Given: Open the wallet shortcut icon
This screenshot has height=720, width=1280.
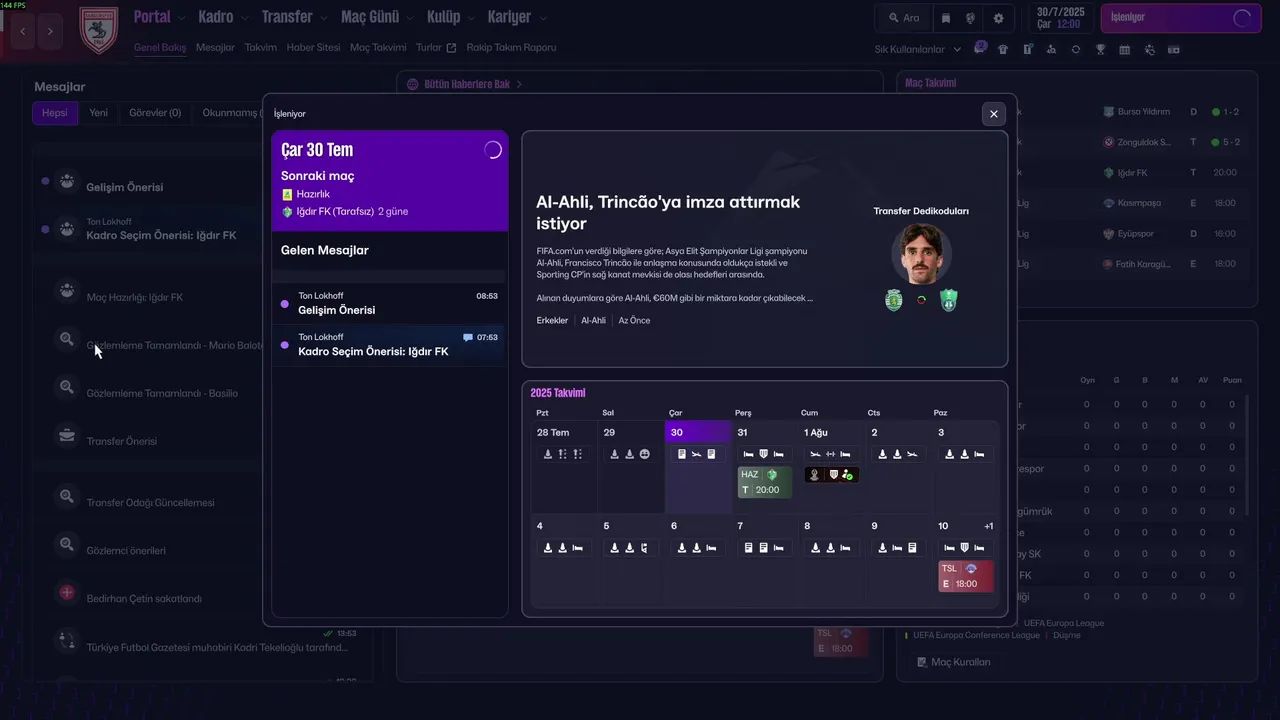Looking at the screenshot, I should (1173, 49).
